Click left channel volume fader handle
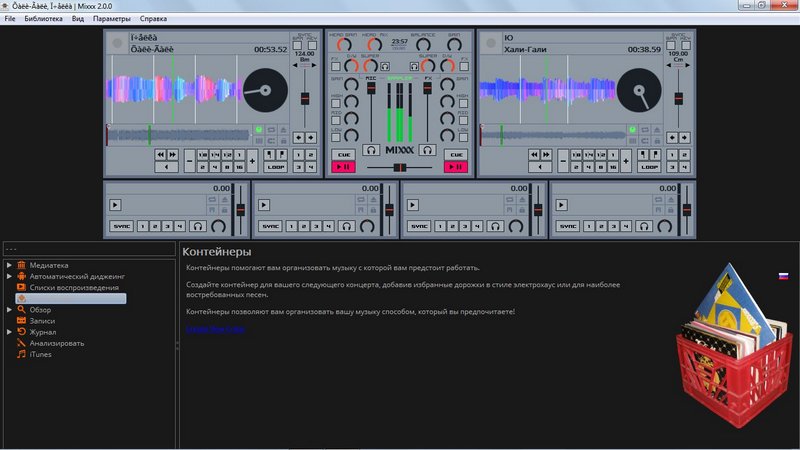Screen dimensions: 800x450 coord(371,88)
